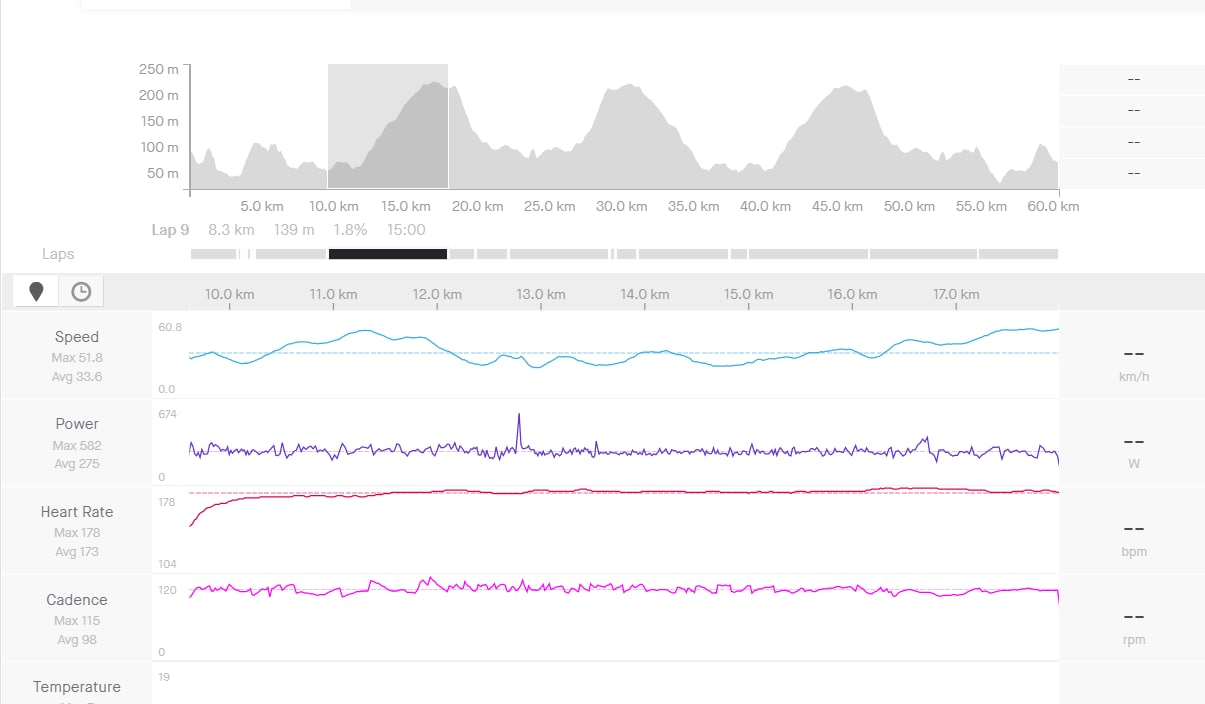Viewport: 1205px width, 704px height.
Task: Switch x-axis to distance with pin icon
Action: (37, 292)
